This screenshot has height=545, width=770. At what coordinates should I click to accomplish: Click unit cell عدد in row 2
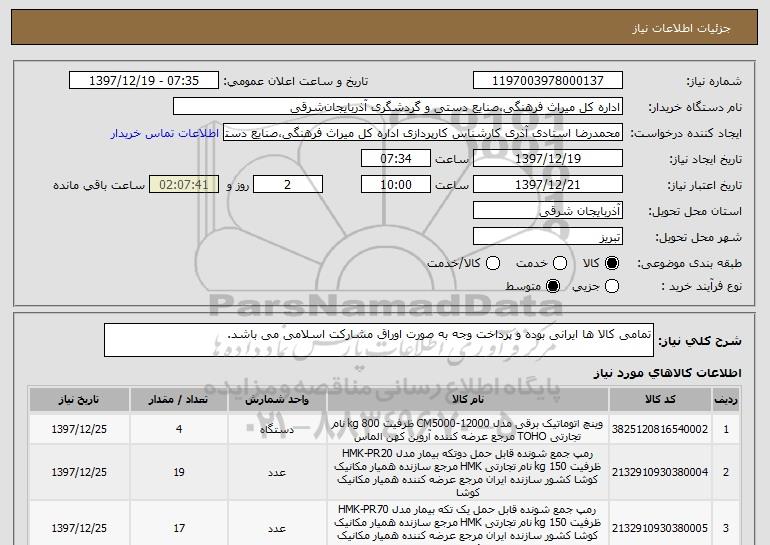coord(277,472)
